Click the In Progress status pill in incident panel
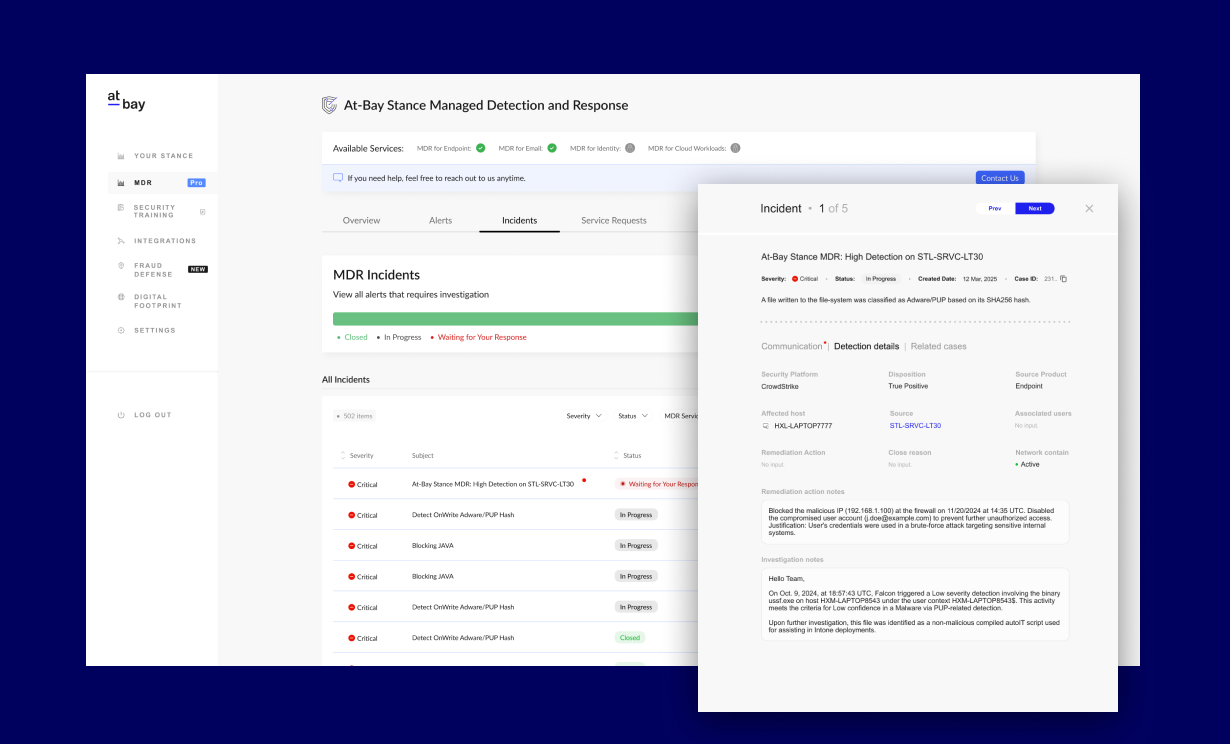 click(881, 279)
